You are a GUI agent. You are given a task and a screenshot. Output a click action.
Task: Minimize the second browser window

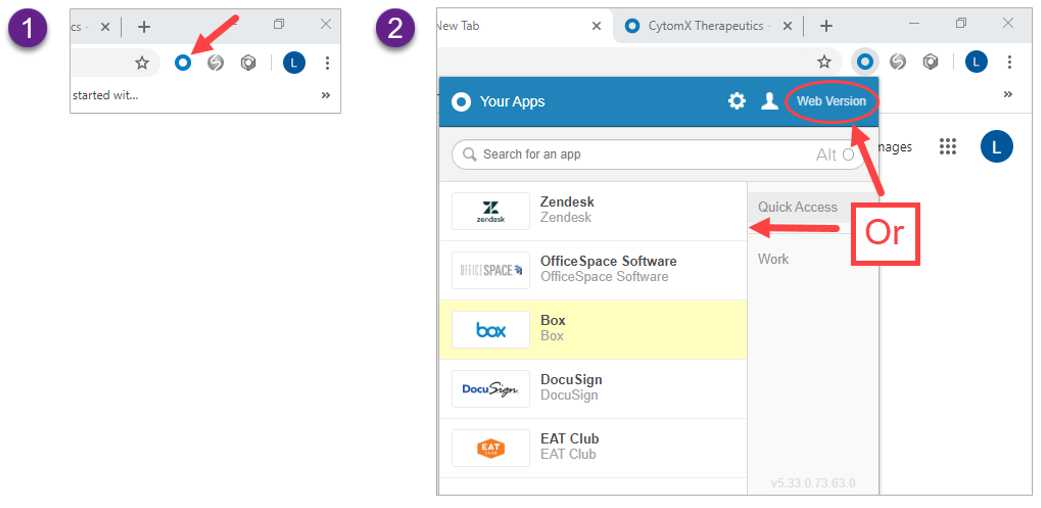[915, 24]
